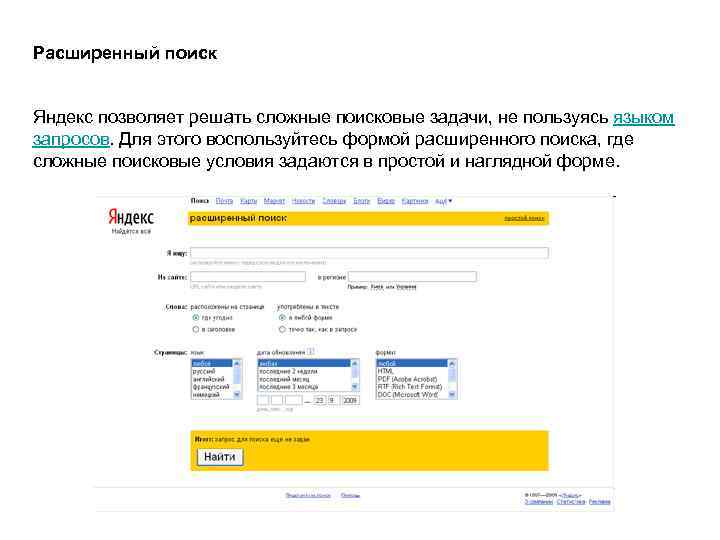720x540 pixels.
Task: Open Словари in the top navigation
Action: pyautogui.click(x=334, y=201)
